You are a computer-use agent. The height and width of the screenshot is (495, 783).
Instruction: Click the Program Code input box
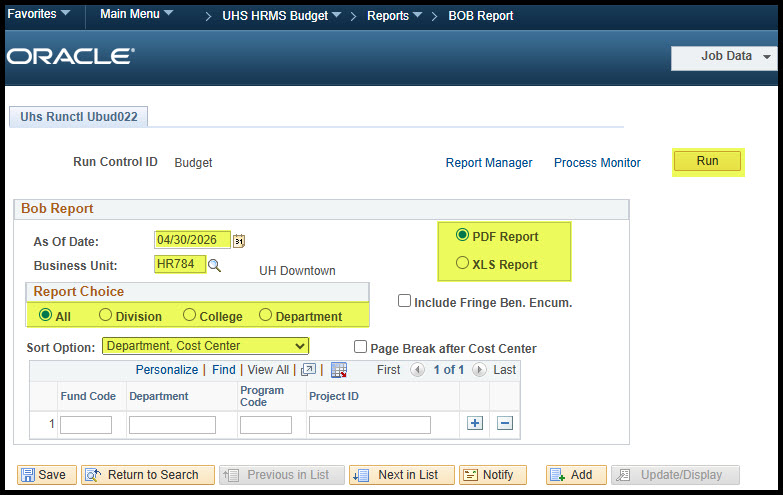(266, 425)
